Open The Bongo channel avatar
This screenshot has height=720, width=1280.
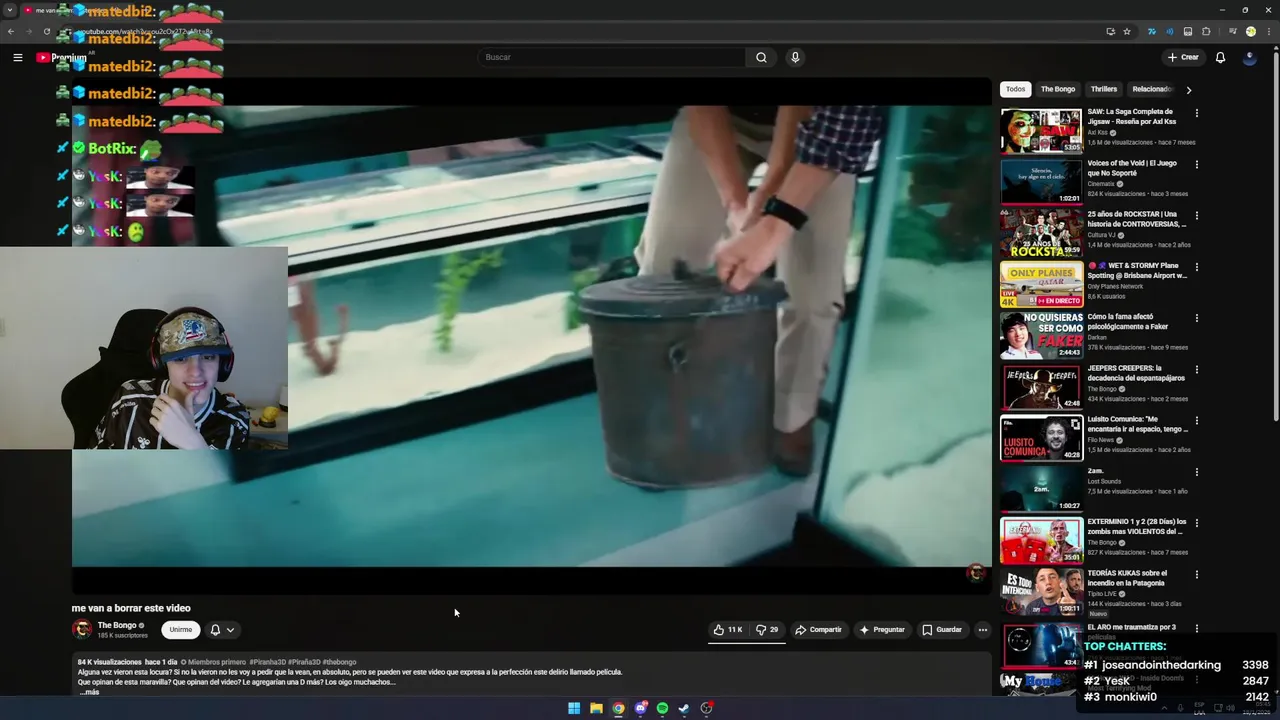click(x=82, y=629)
